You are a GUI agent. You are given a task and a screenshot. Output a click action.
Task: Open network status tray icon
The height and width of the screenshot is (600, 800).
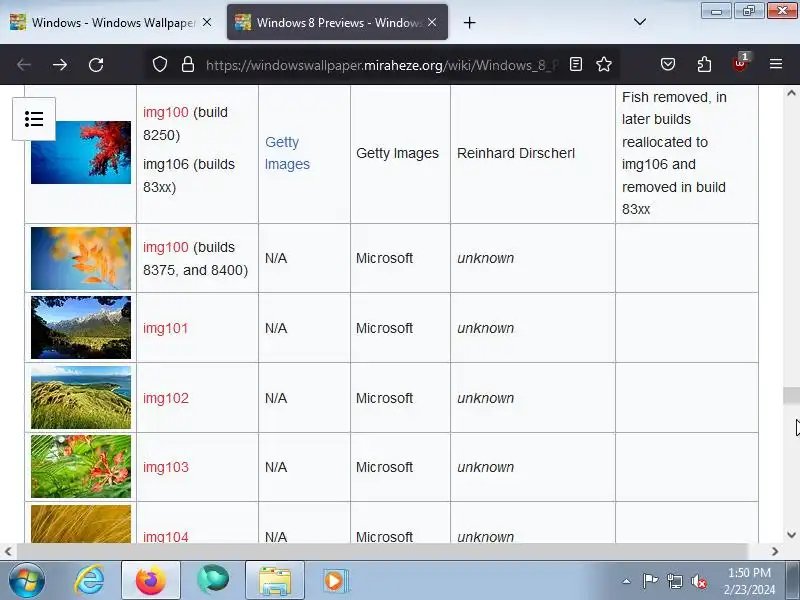pyautogui.click(x=674, y=581)
